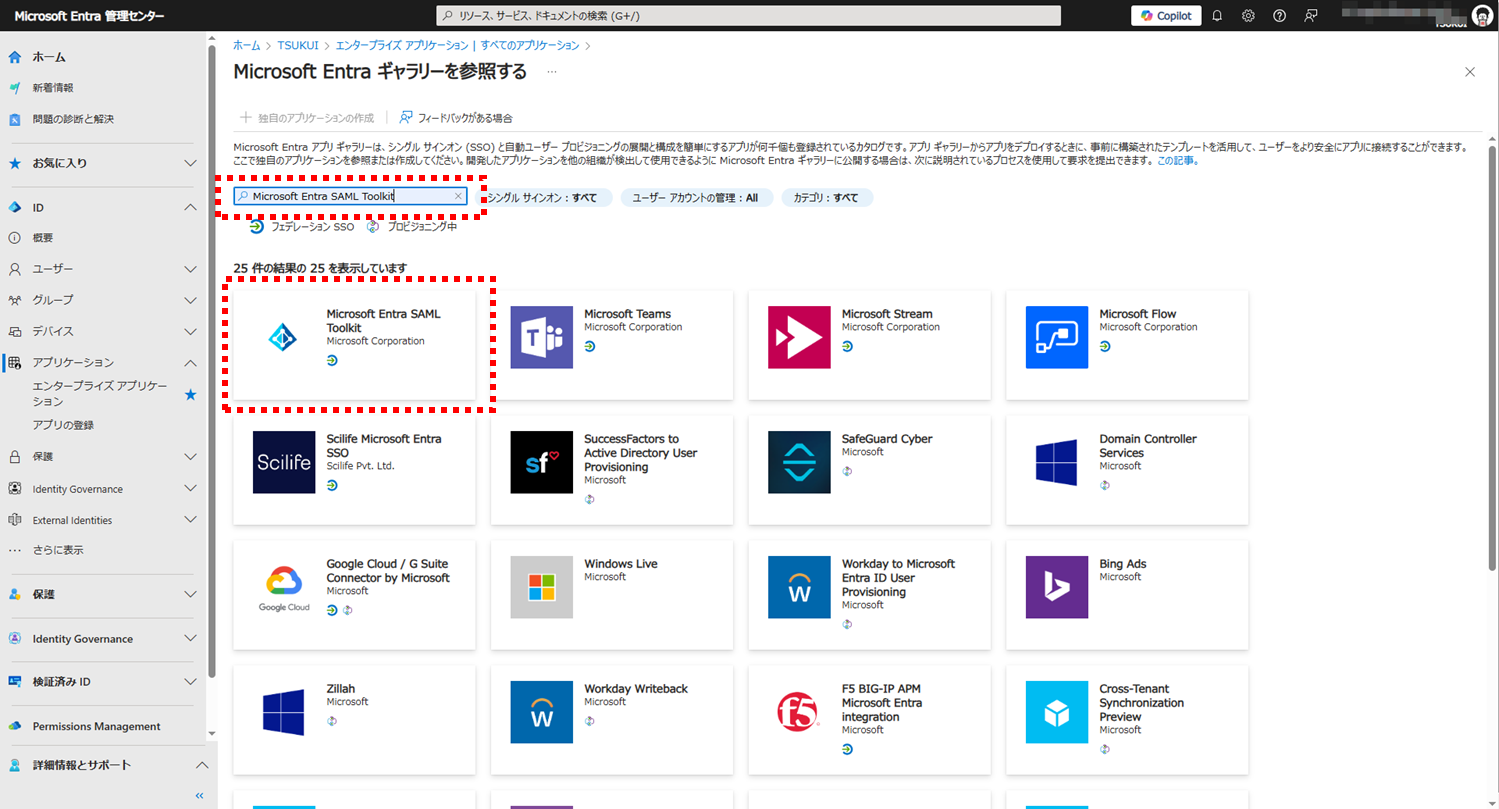Click the Microsoft Entra SAML Toolkit app icon
Viewport: 1499px width, 809px height.
click(284, 338)
